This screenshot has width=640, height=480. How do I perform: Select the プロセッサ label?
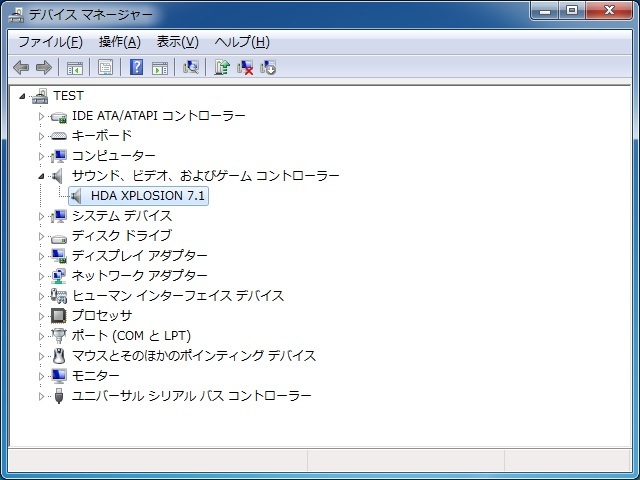(102, 316)
